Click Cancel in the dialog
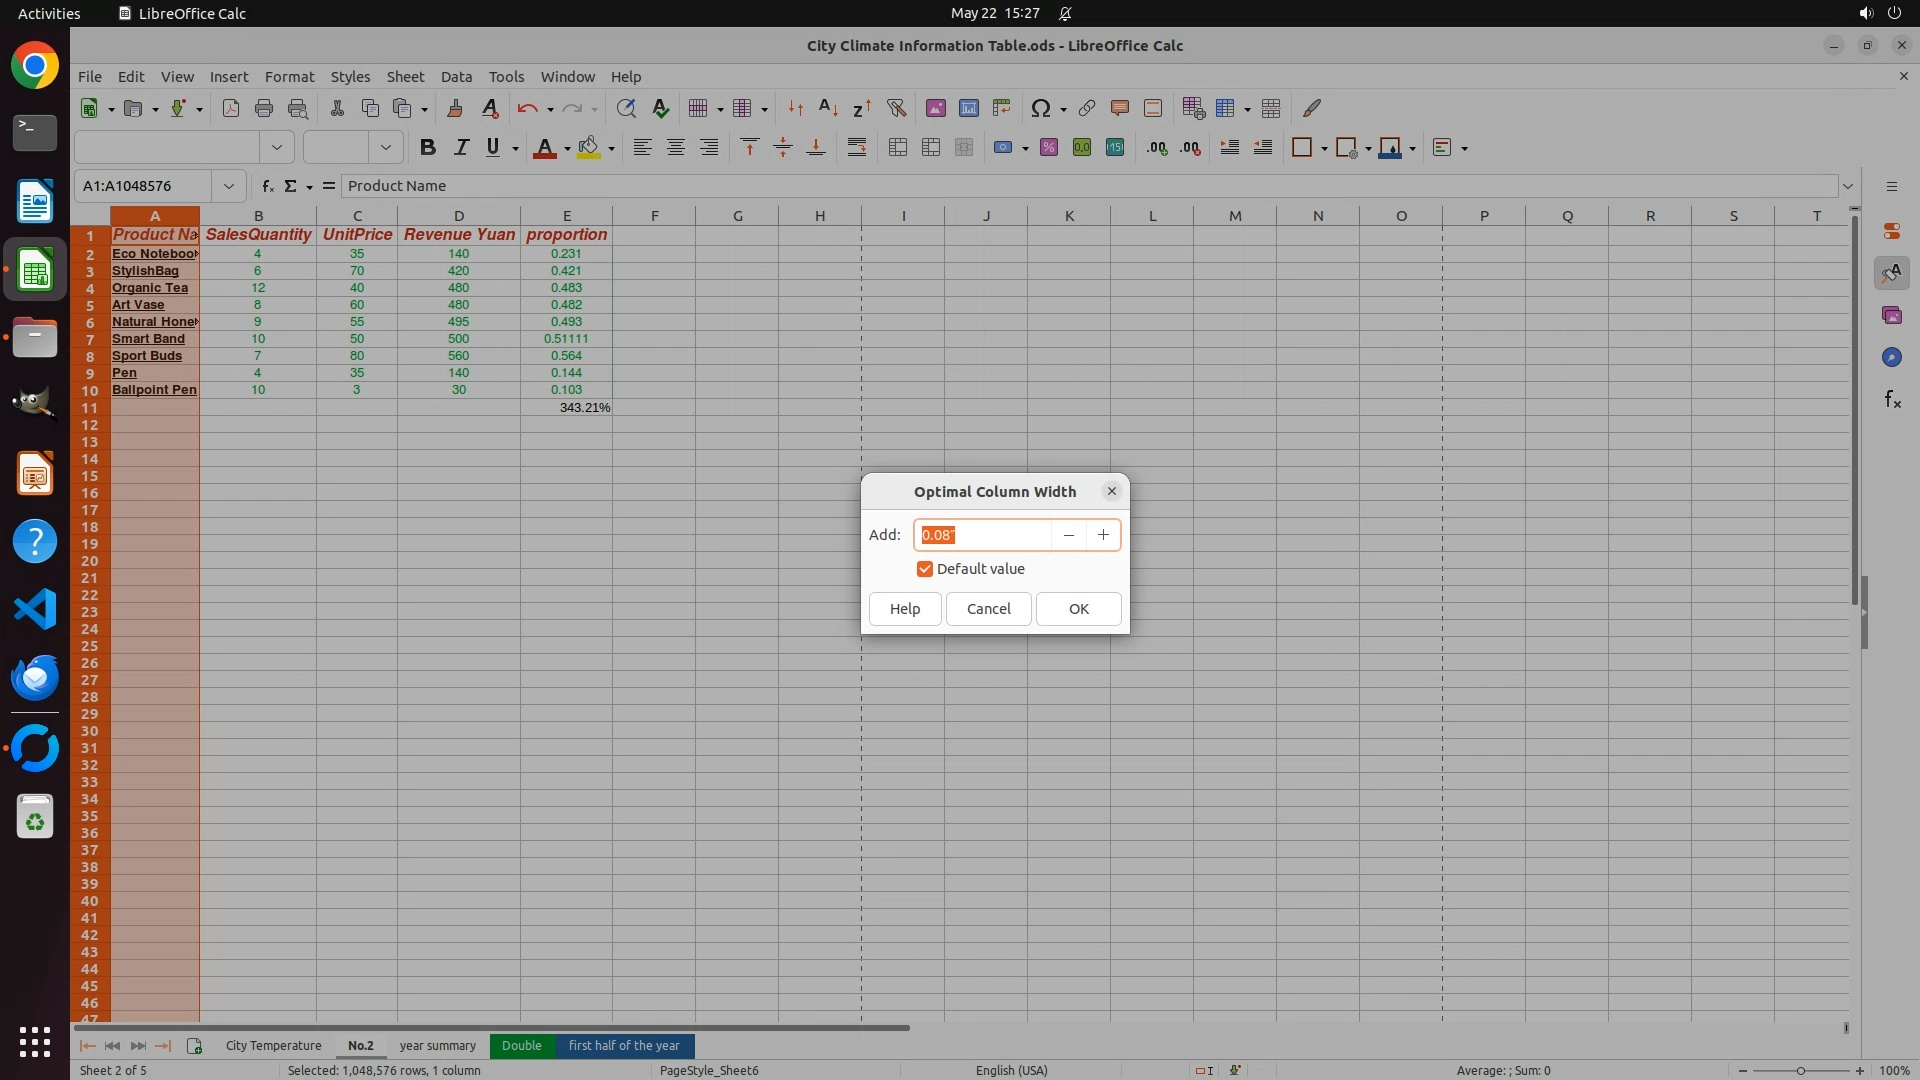Screen dimensions: 1920x1080 988,609
